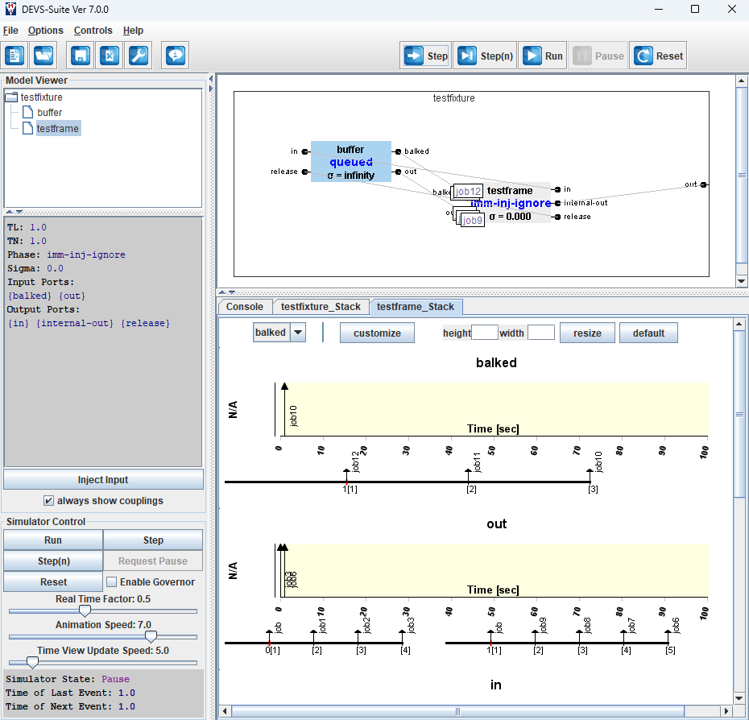Screen dimensions: 749x720
Task: Click the wrench settings toolbar icon
Action: [x=139, y=56]
